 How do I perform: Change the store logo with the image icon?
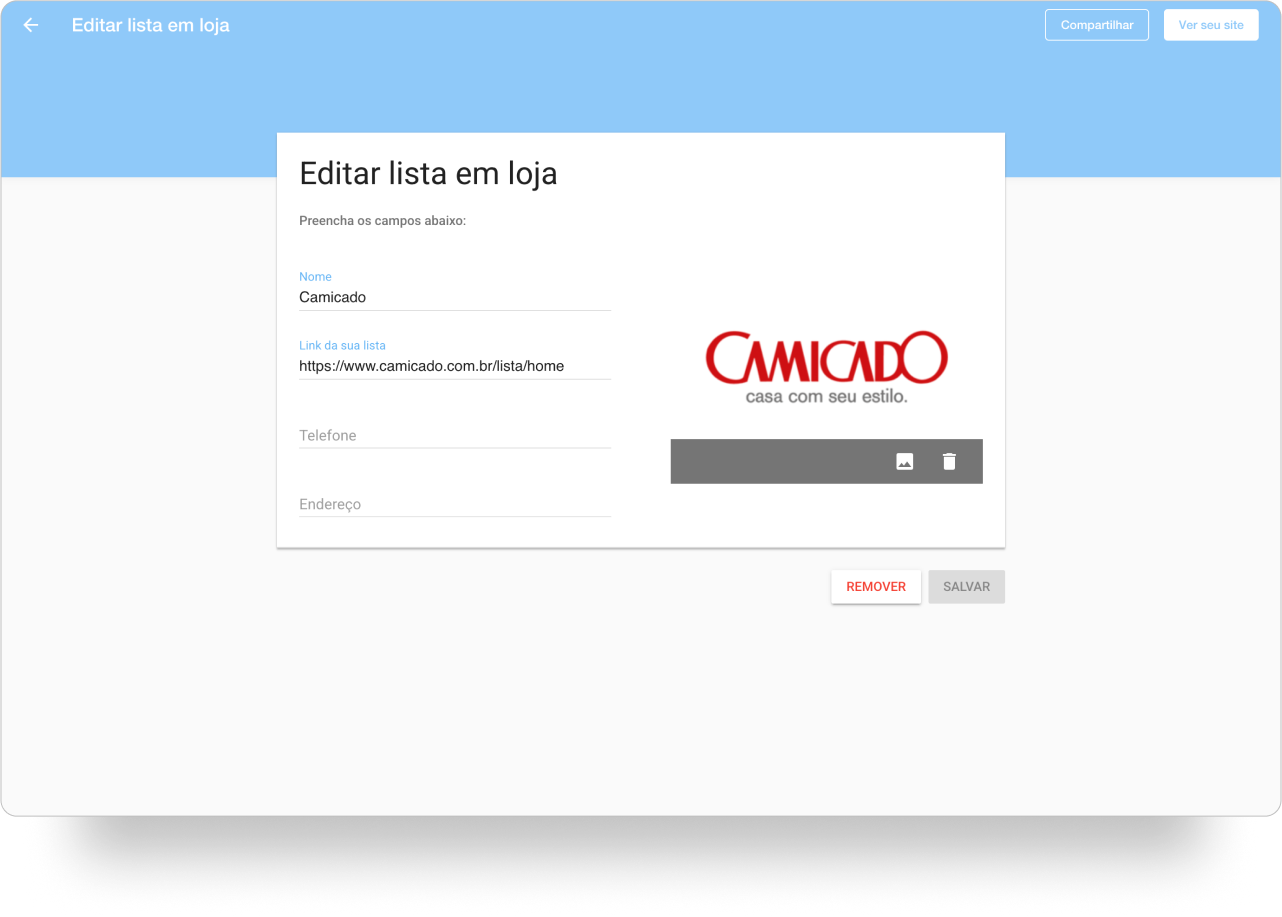click(905, 462)
